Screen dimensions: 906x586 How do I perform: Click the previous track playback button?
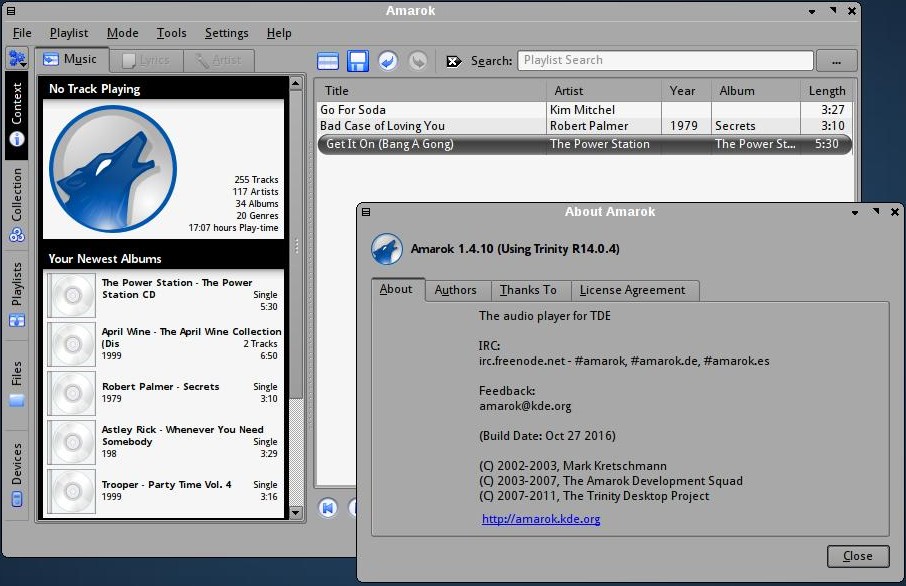328,508
